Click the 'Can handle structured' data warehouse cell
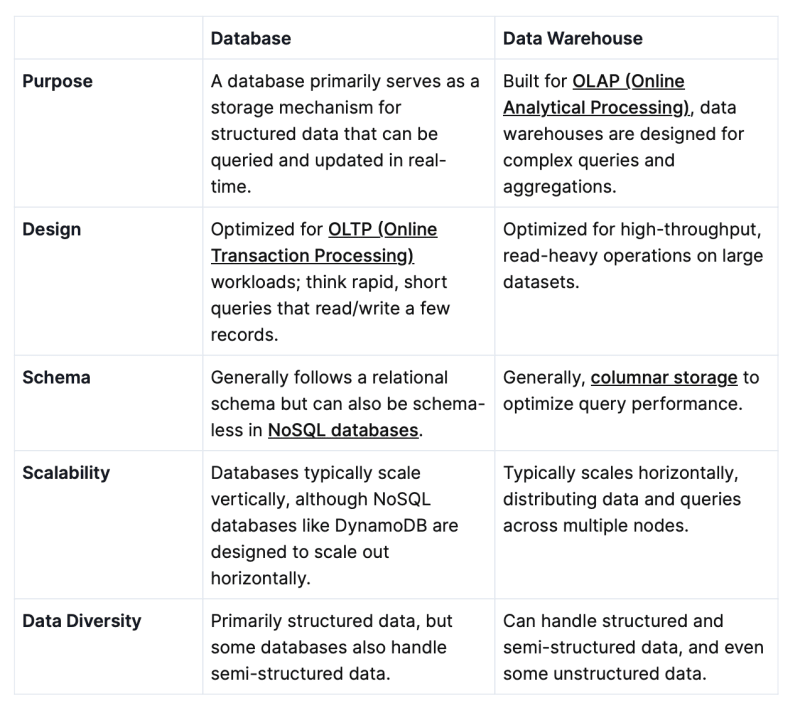800x708 pixels. pos(636,647)
